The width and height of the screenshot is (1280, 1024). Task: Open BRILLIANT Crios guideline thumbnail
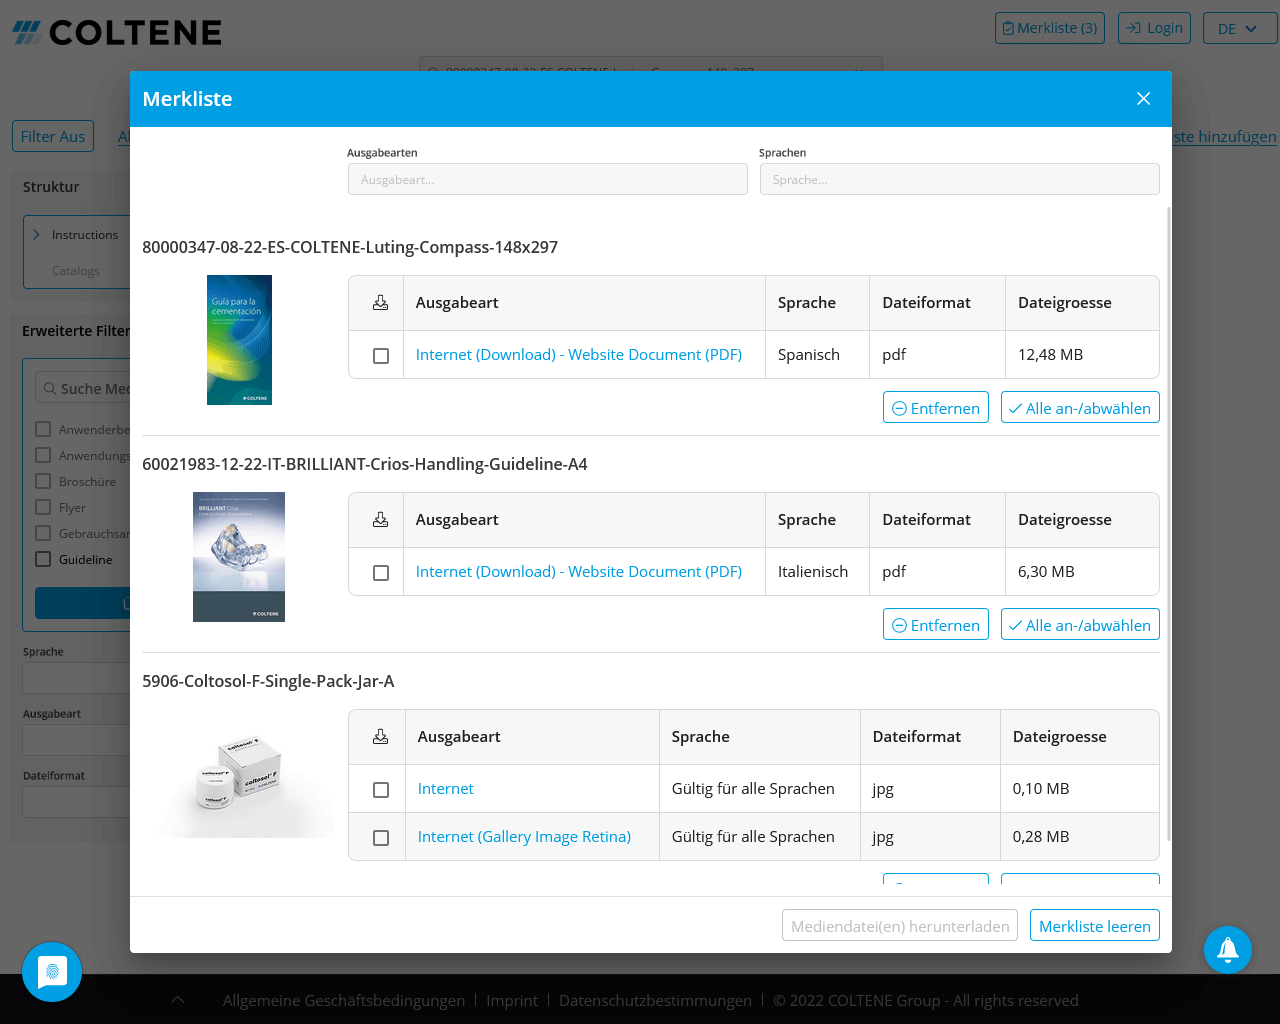[239, 557]
